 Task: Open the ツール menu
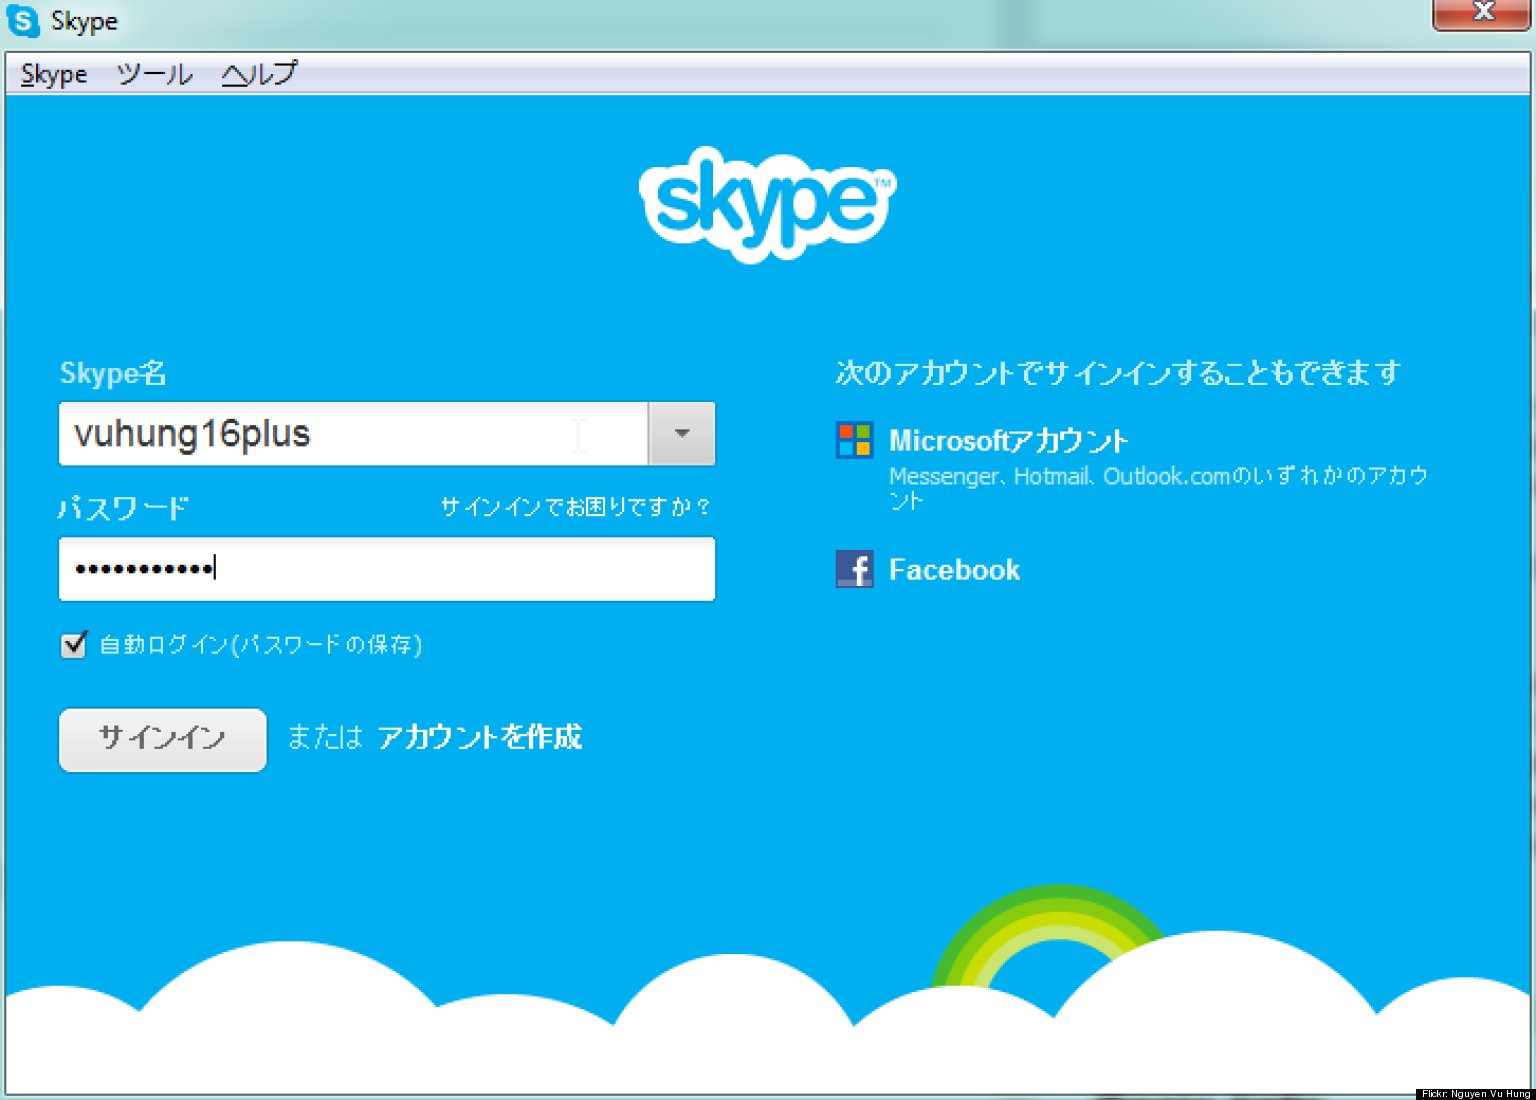(154, 74)
